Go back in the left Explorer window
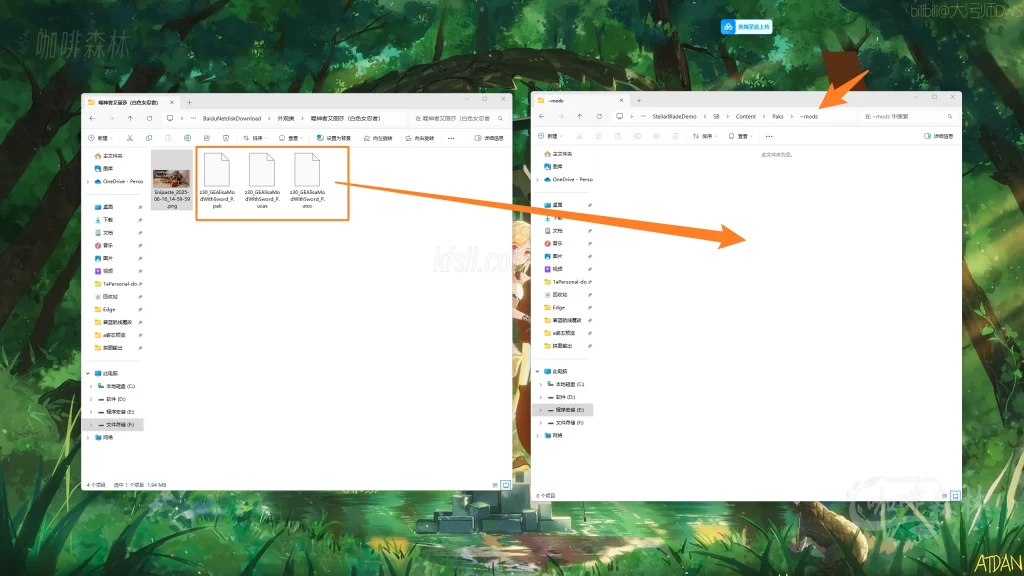 92,118
